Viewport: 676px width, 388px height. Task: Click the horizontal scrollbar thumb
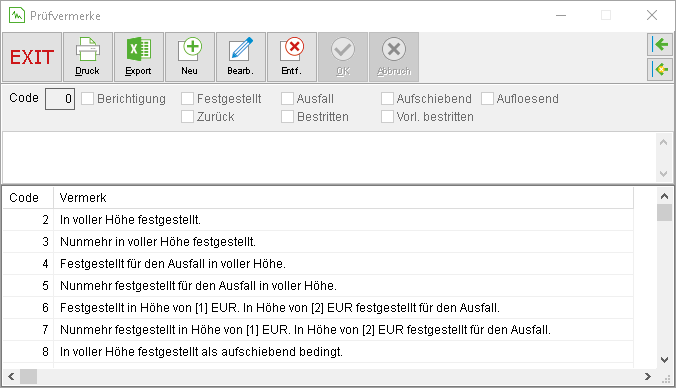pyautogui.click(x=28, y=376)
